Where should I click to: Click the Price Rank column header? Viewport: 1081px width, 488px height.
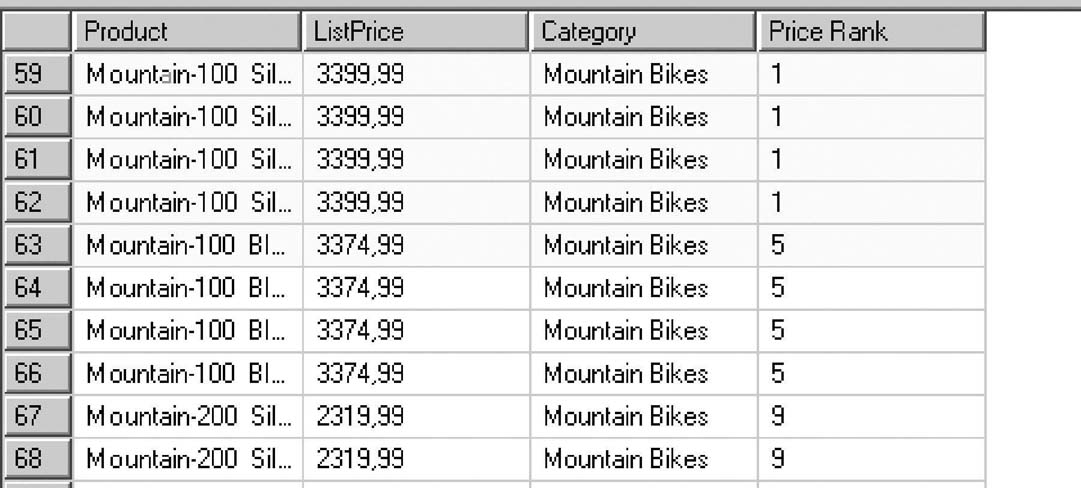tap(872, 31)
